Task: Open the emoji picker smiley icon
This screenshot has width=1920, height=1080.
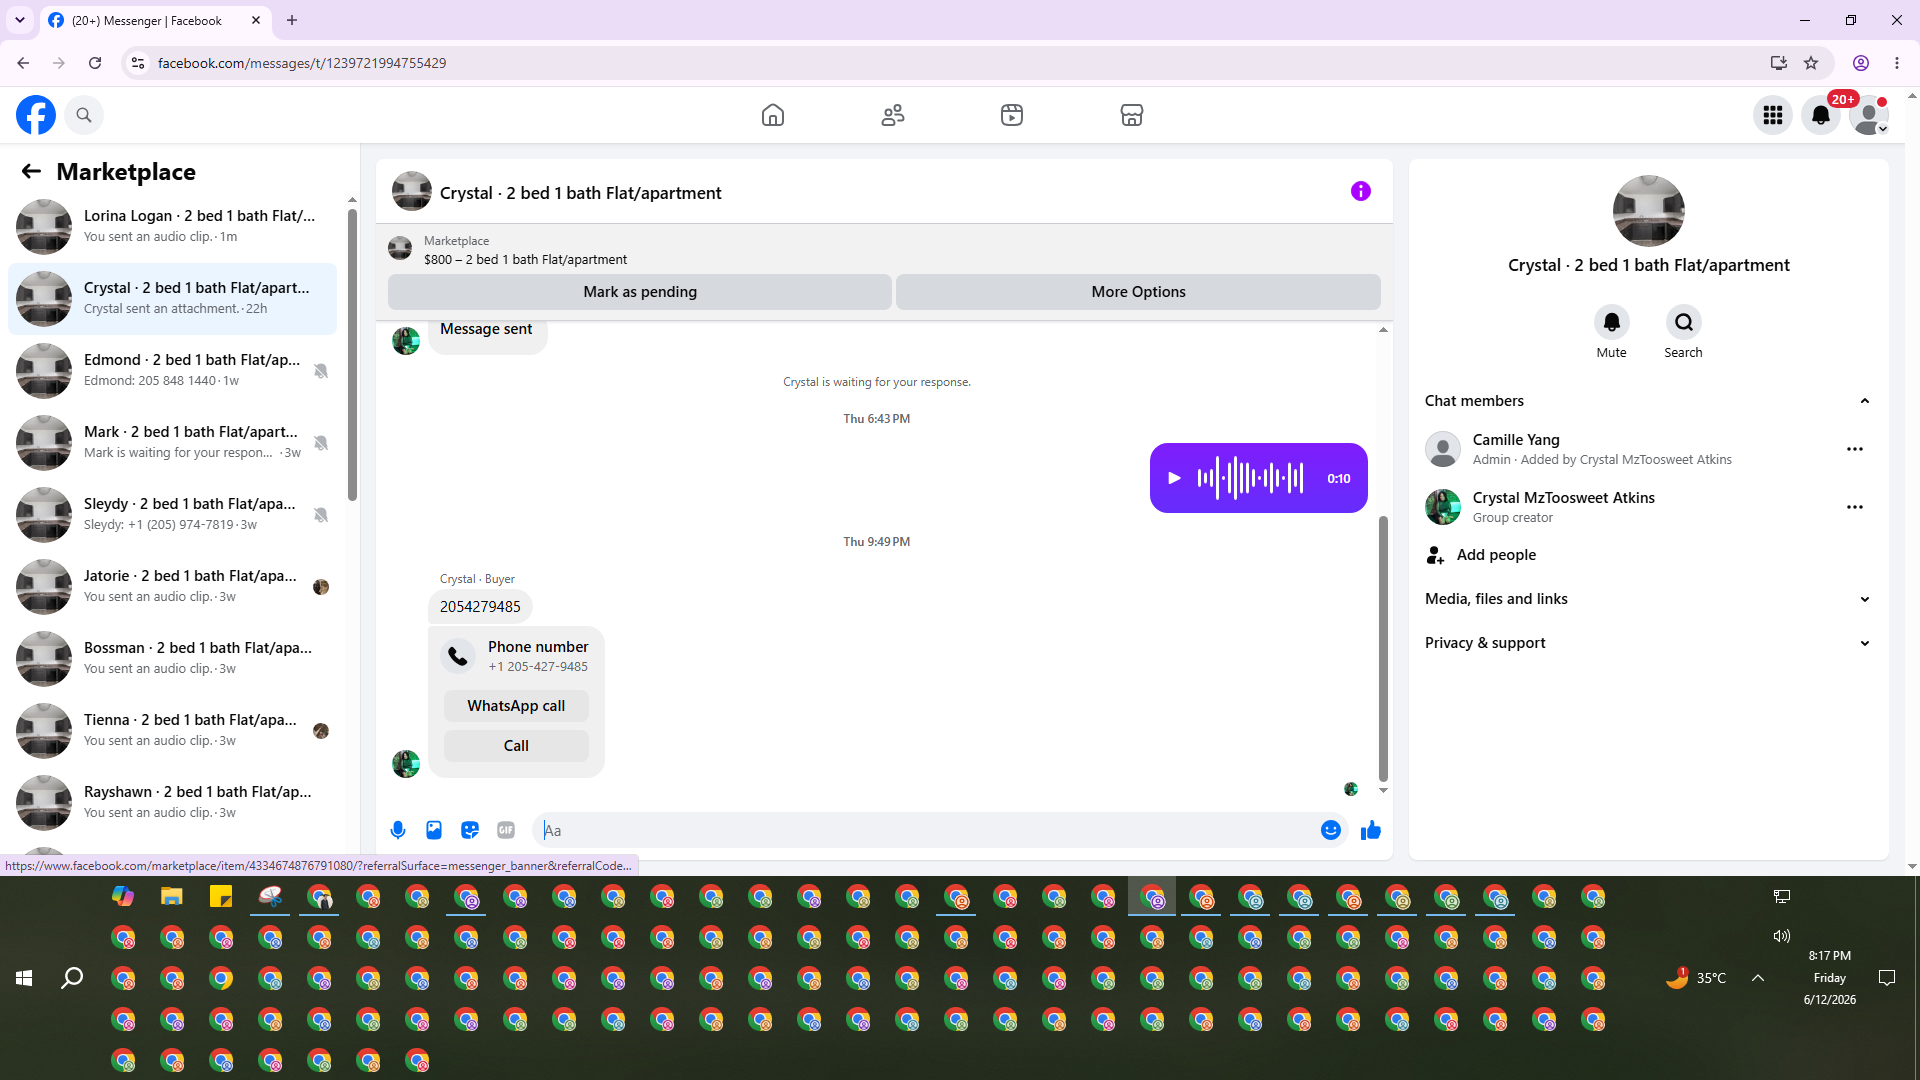Action: click(x=1331, y=830)
